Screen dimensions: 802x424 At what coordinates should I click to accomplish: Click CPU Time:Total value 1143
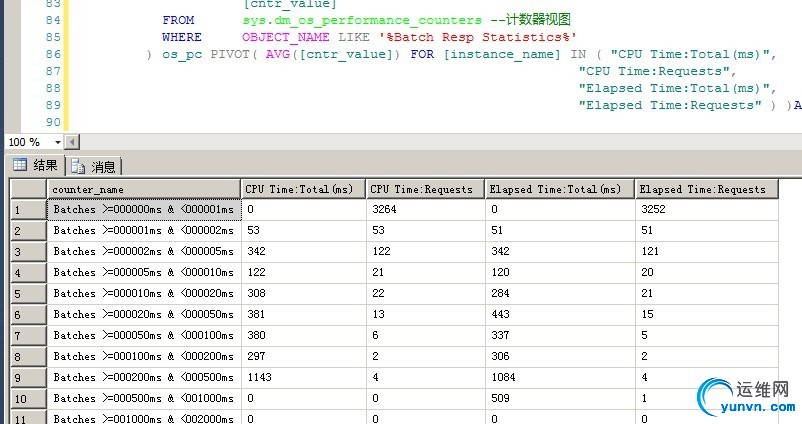coord(304,377)
